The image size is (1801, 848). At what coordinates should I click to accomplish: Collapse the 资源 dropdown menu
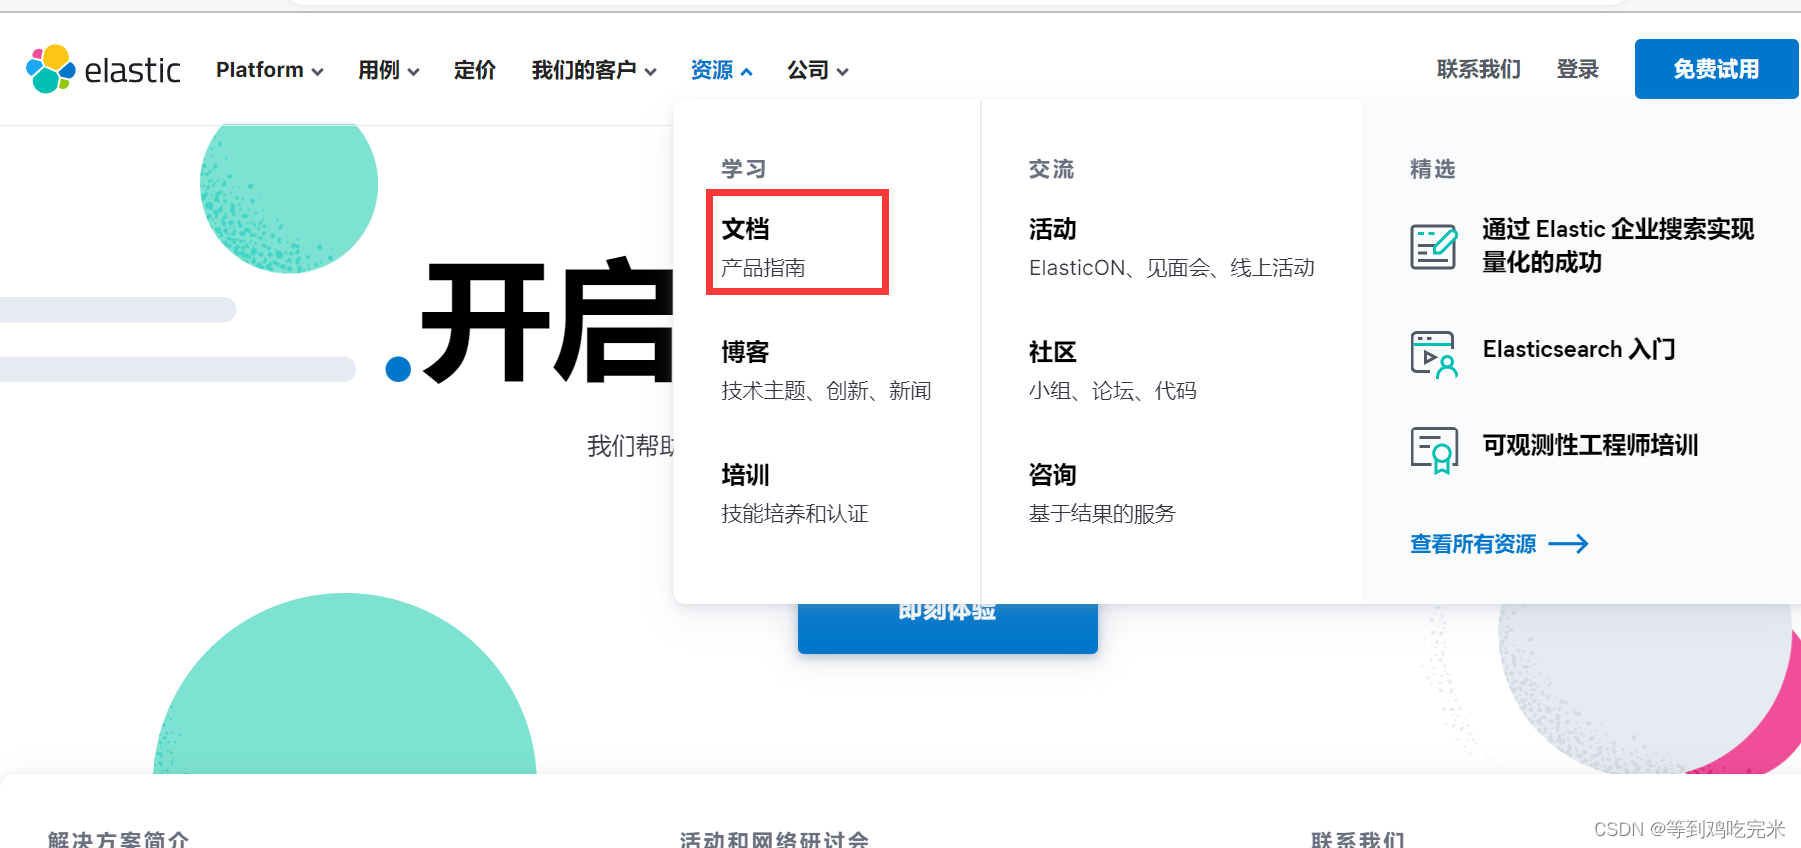pos(721,70)
